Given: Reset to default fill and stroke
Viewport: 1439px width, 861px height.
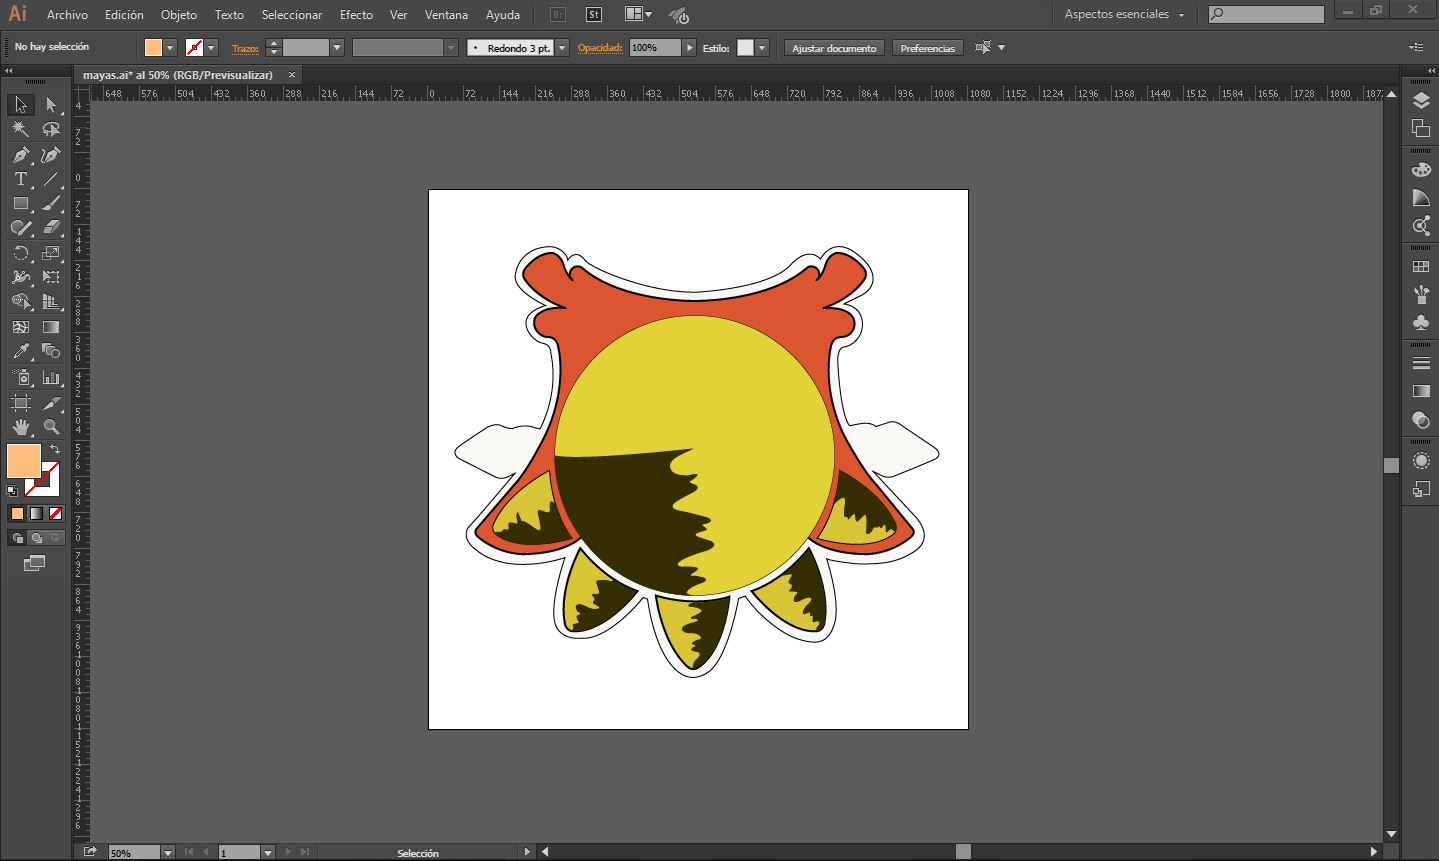Looking at the screenshot, I should [x=12, y=491].
